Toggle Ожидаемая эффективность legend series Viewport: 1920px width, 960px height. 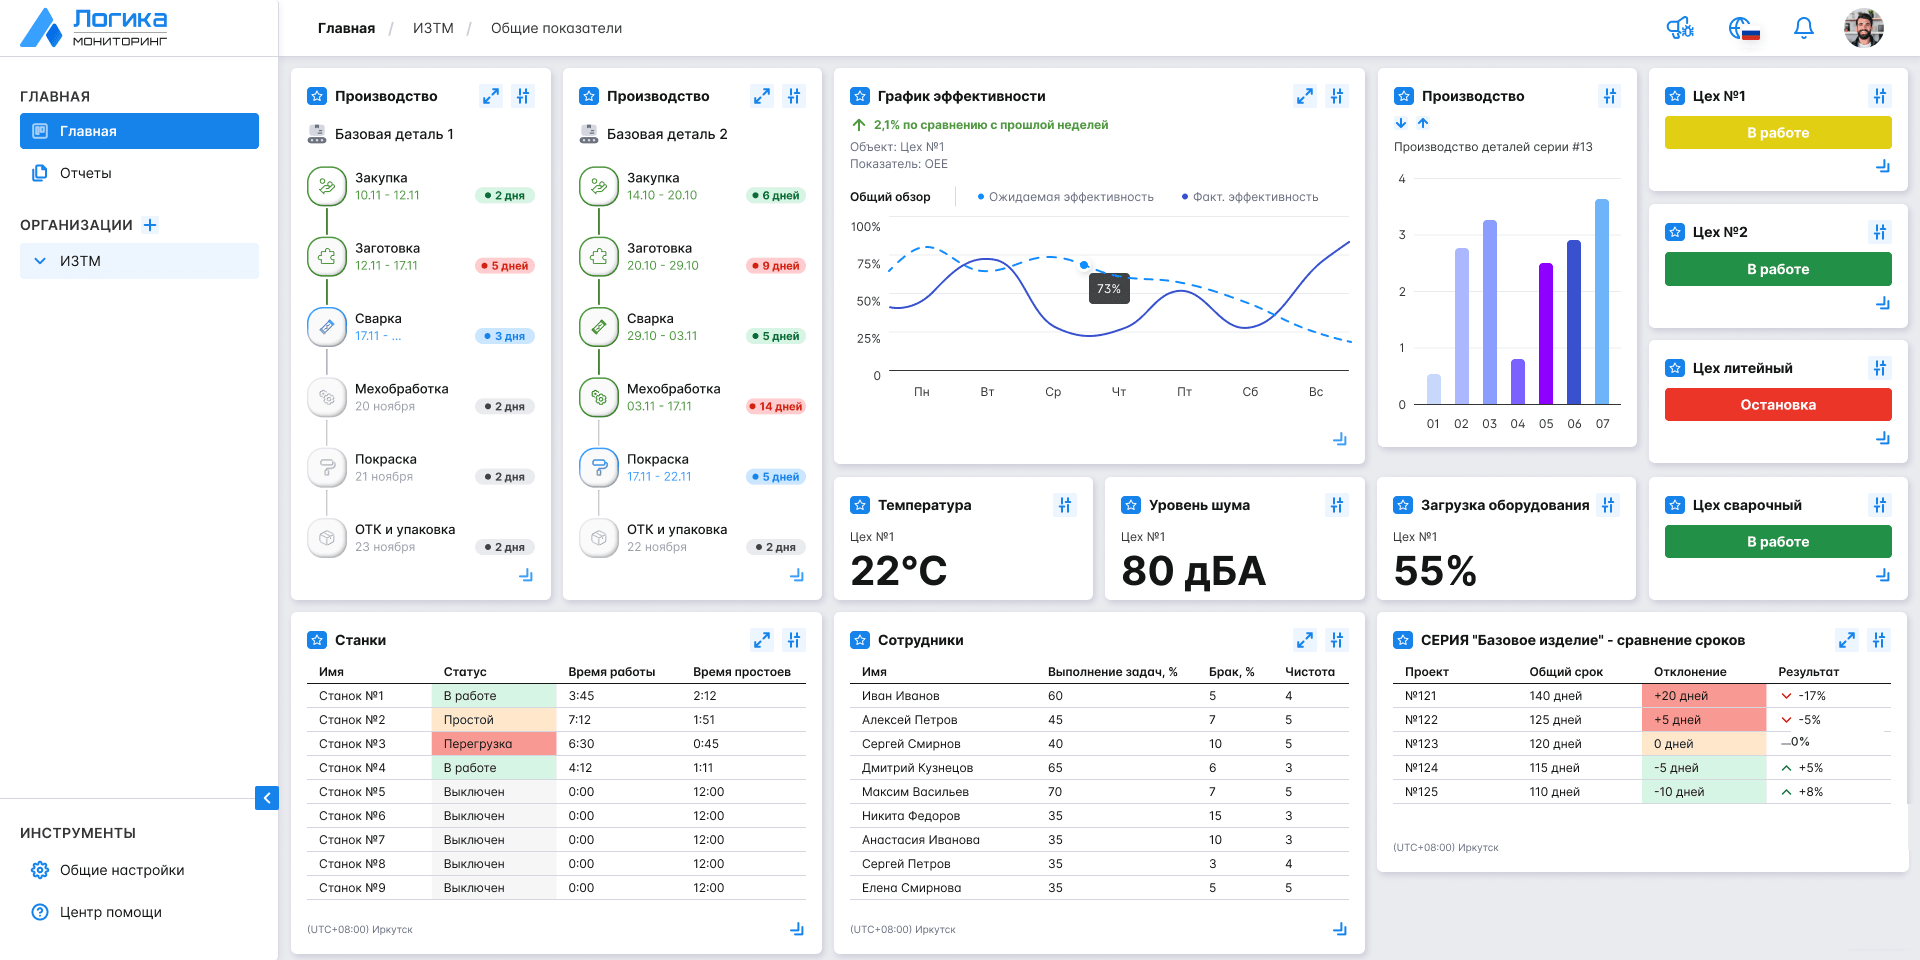click(x=1065, y=197)
